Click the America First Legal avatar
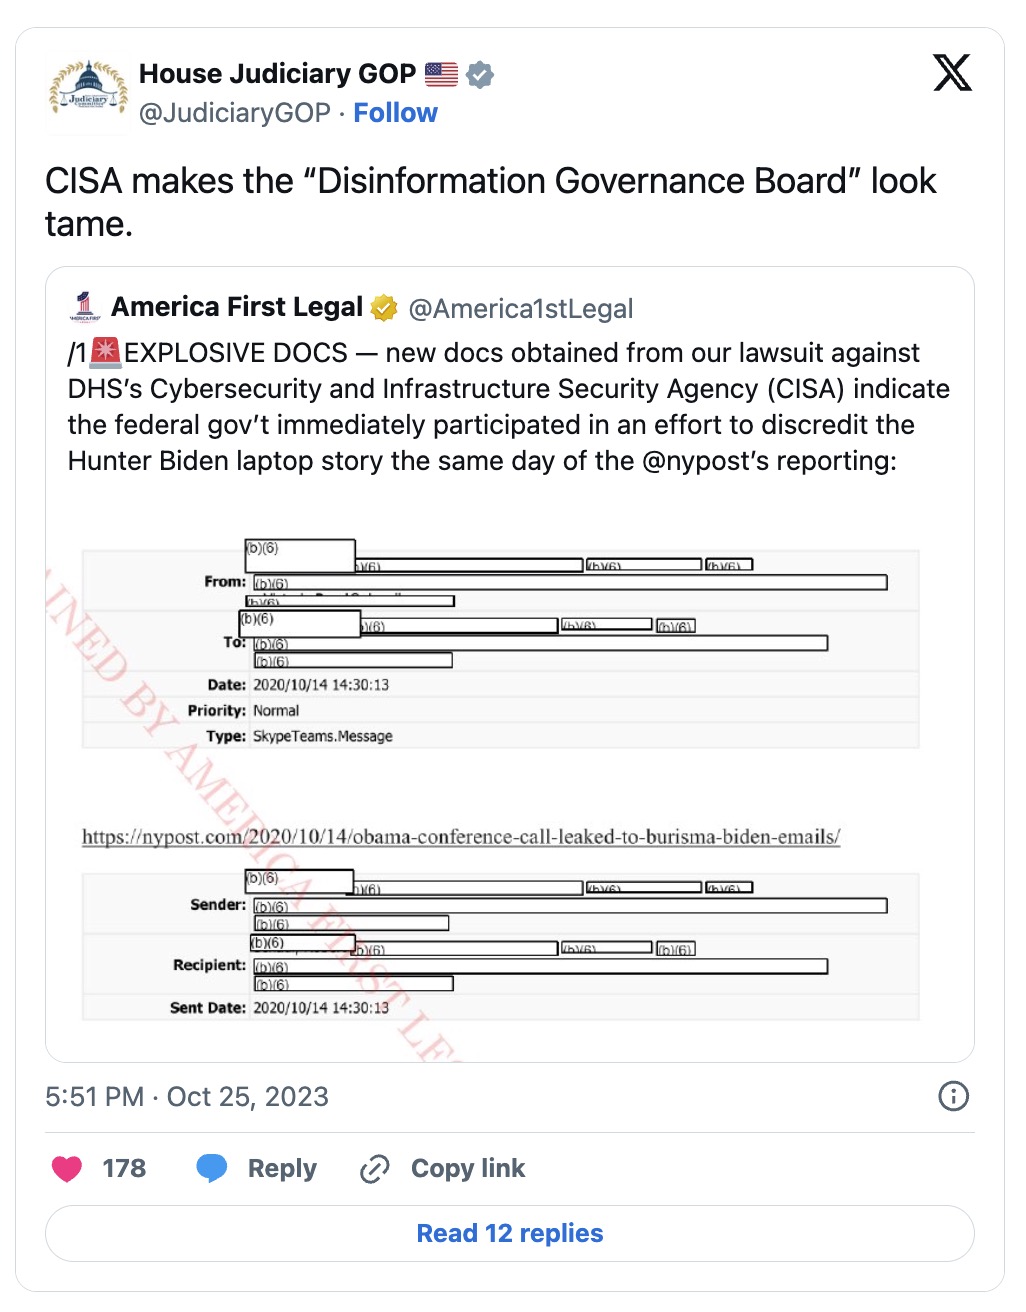Image resolution: width=1026 pixels, height=1312 pixels. pyautogui.click(x=86, y=307)
